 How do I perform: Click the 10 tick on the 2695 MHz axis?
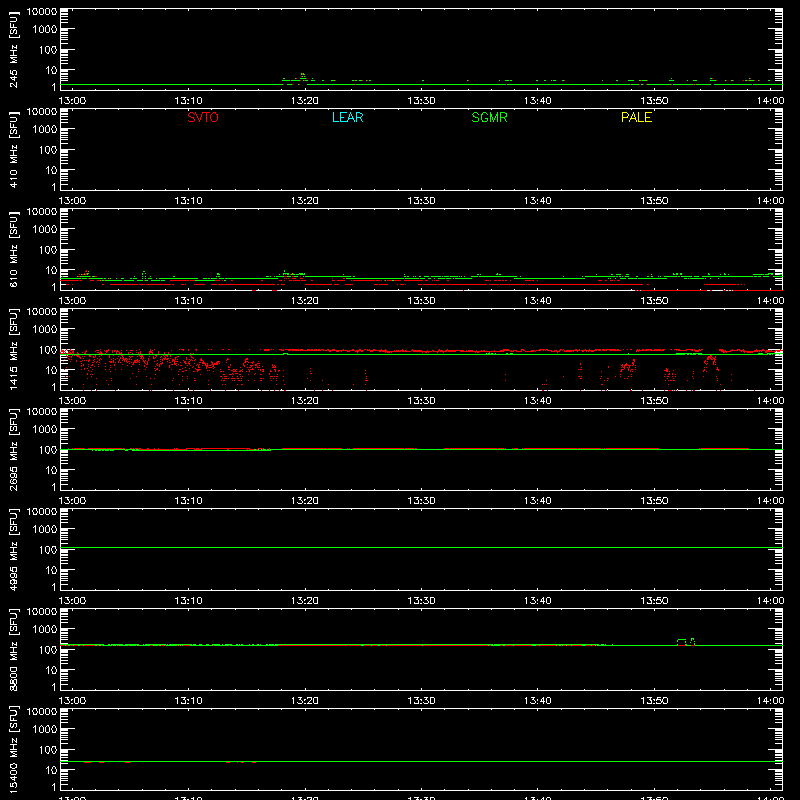coord(51,470)
